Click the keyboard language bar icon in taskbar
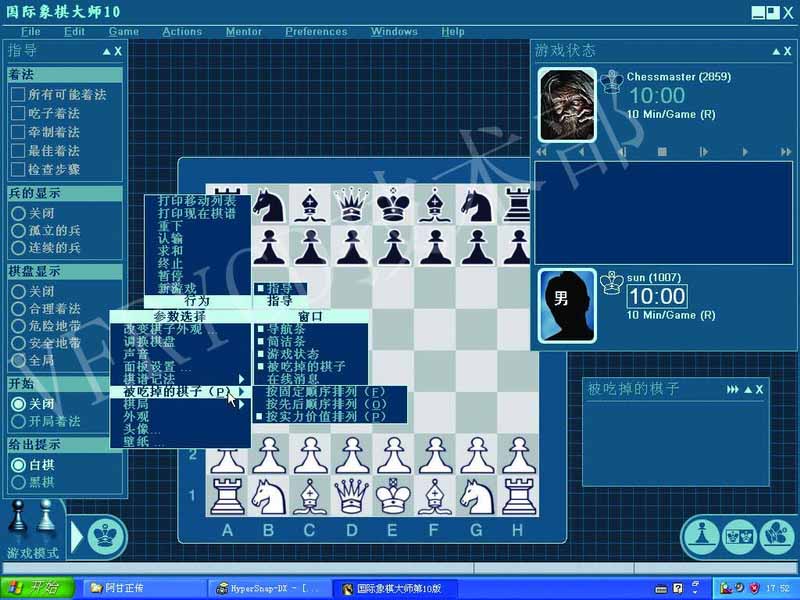Screen dimensions: 800x600 661,589
